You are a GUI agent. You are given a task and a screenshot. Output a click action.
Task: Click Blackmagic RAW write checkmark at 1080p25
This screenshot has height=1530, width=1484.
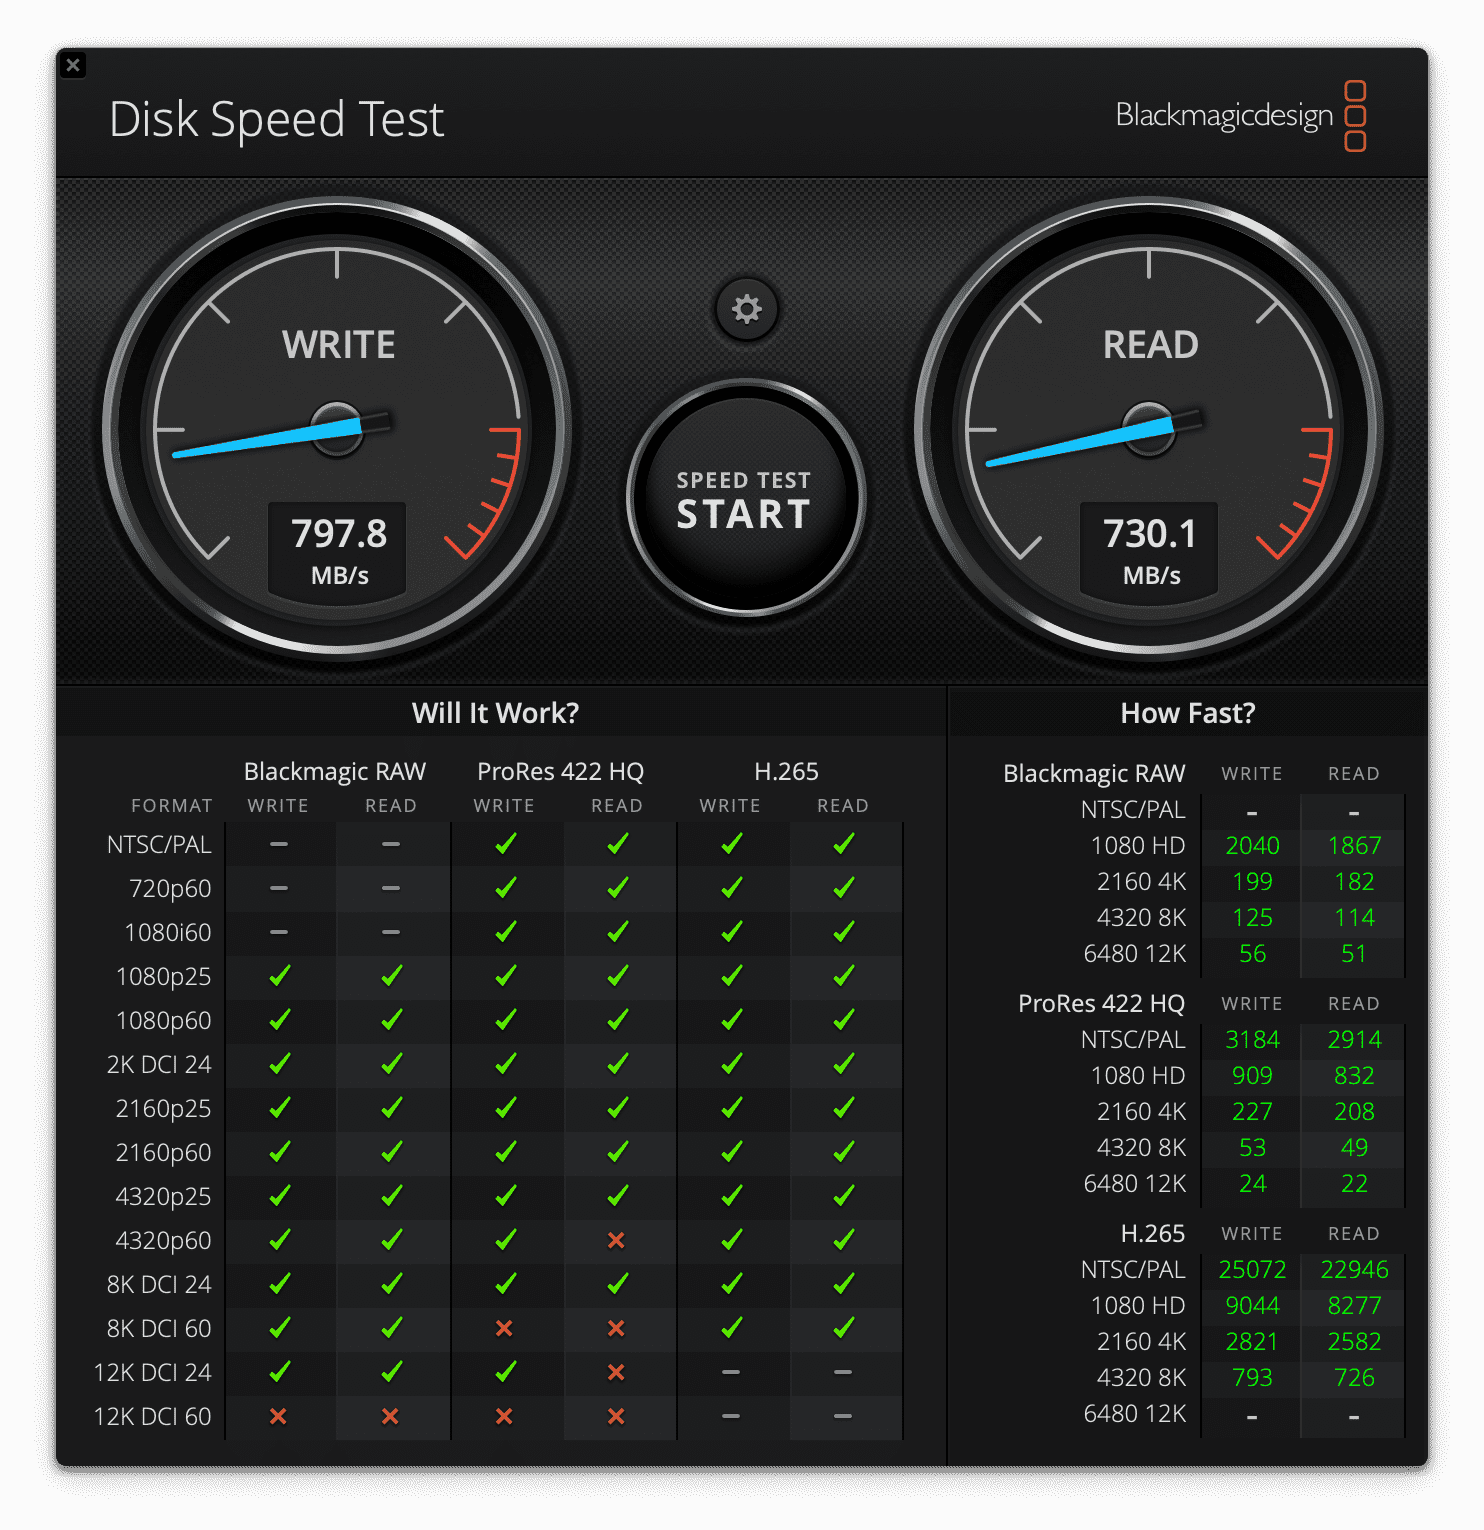click(x=279, y=976)
